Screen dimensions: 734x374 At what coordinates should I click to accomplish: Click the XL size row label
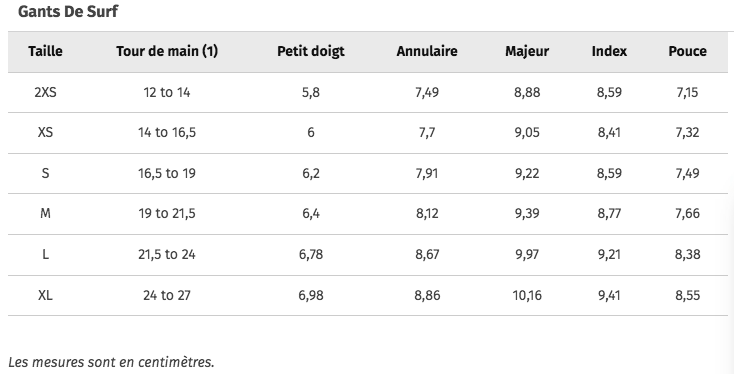[x=45, y=295]
